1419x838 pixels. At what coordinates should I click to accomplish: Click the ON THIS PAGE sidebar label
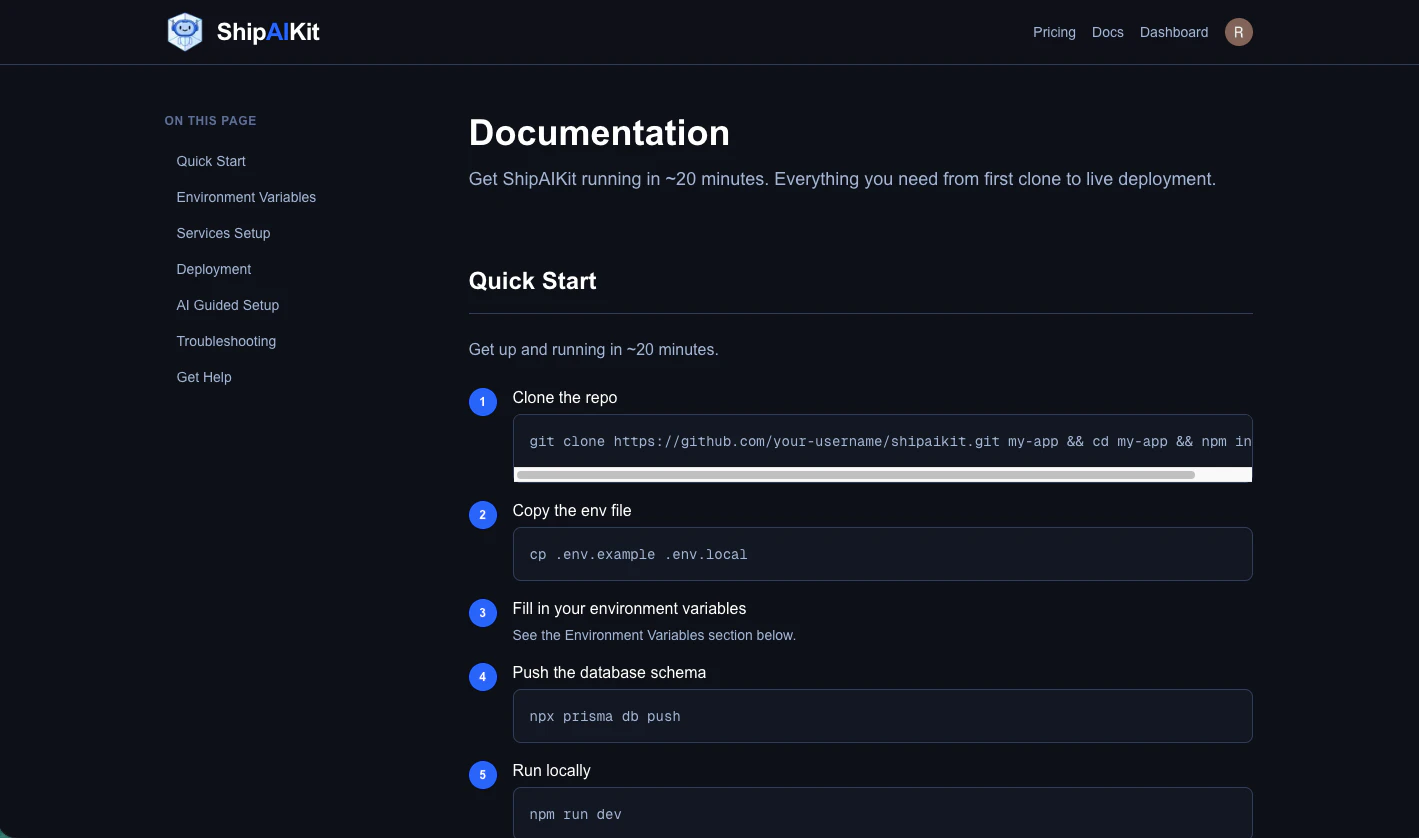(210, 120)
